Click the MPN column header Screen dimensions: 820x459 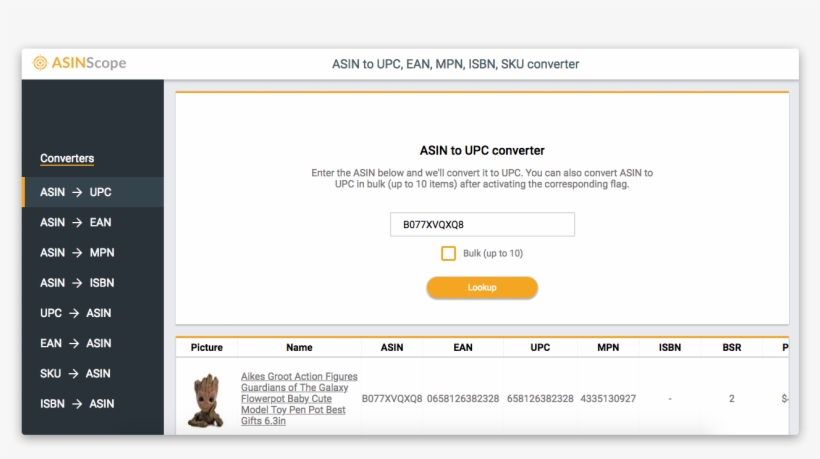click(608, 348)
